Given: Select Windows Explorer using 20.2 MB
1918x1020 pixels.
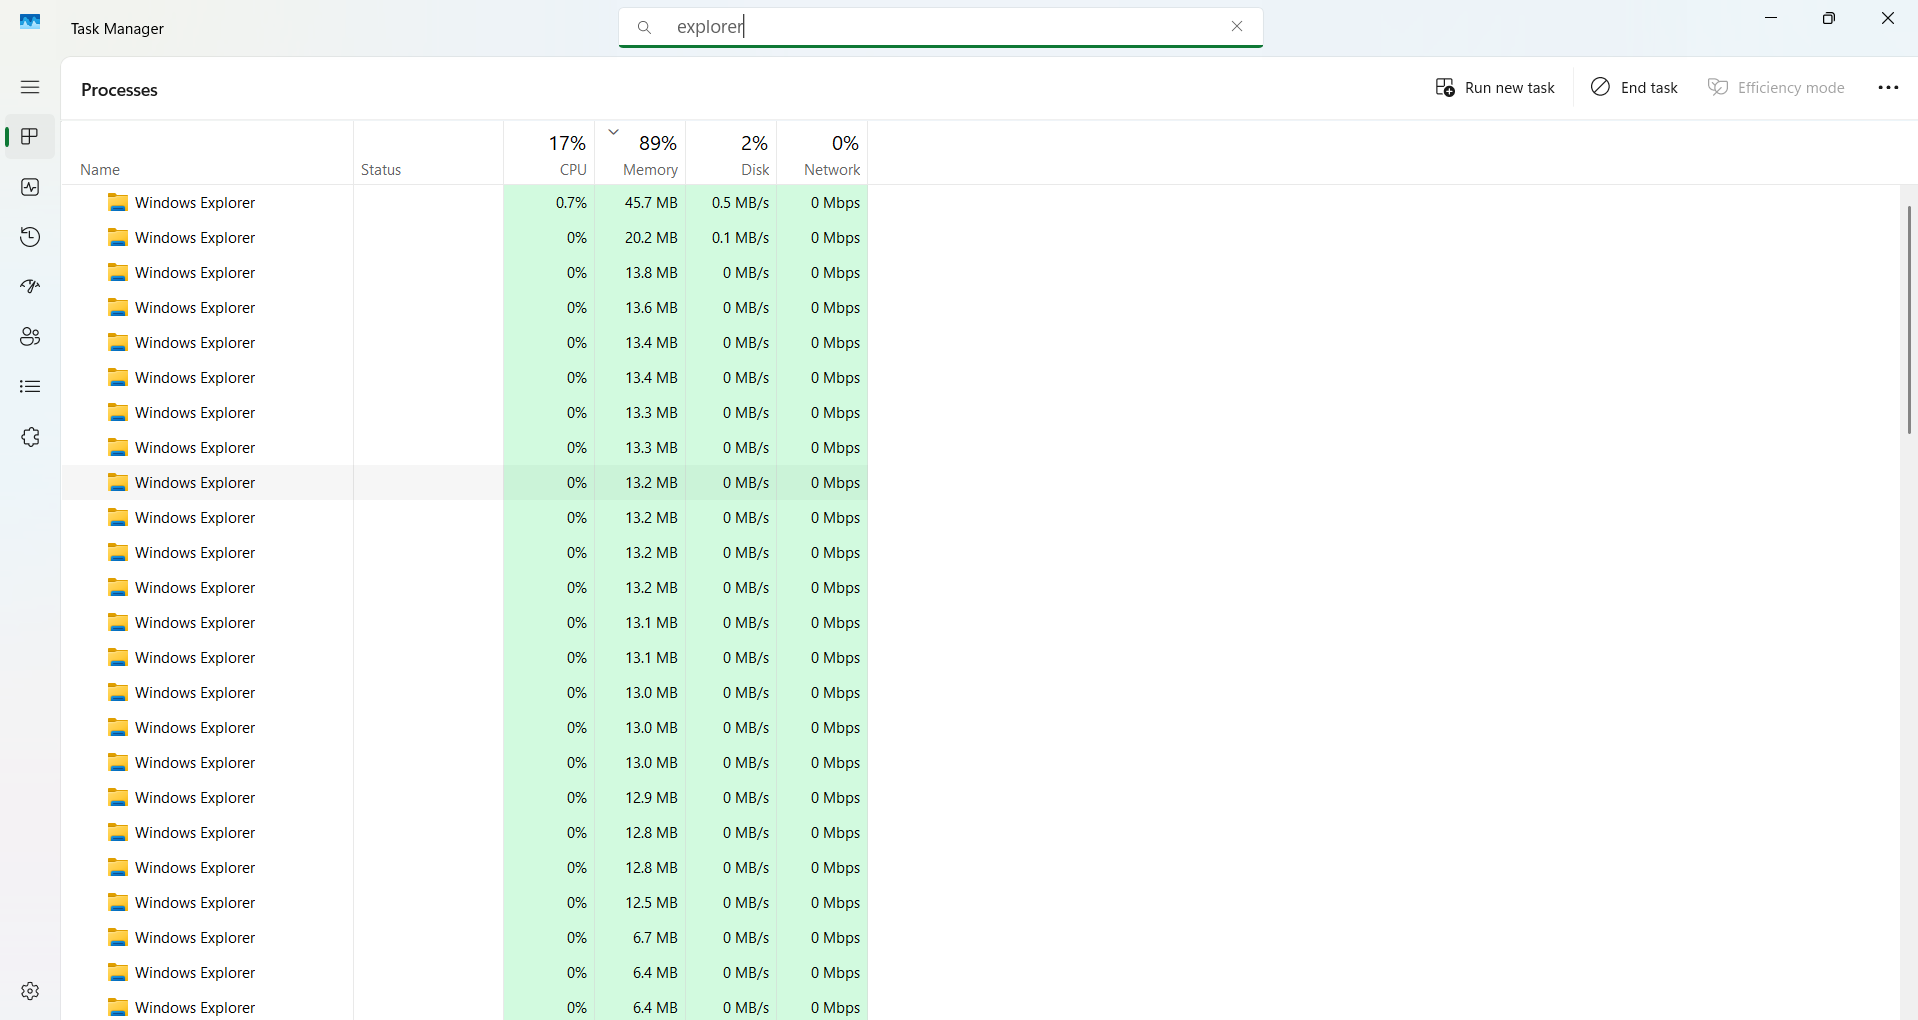Looking at the screenshot, I should 465,238.
